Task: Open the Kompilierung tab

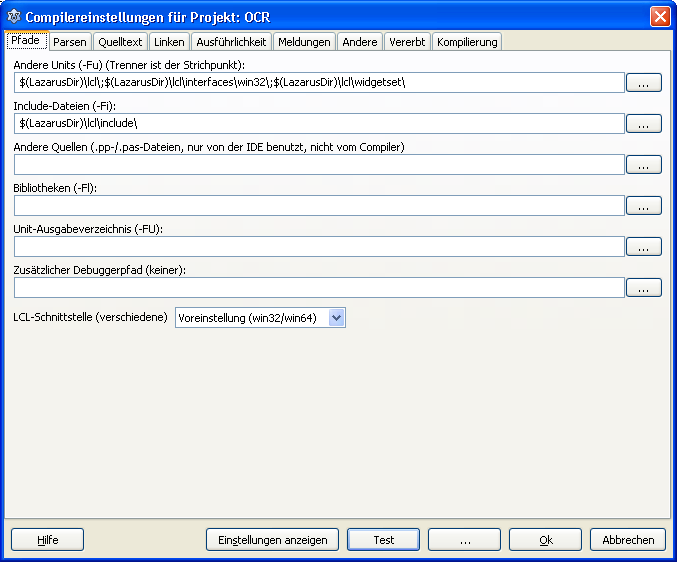Action: pos(467,41)
